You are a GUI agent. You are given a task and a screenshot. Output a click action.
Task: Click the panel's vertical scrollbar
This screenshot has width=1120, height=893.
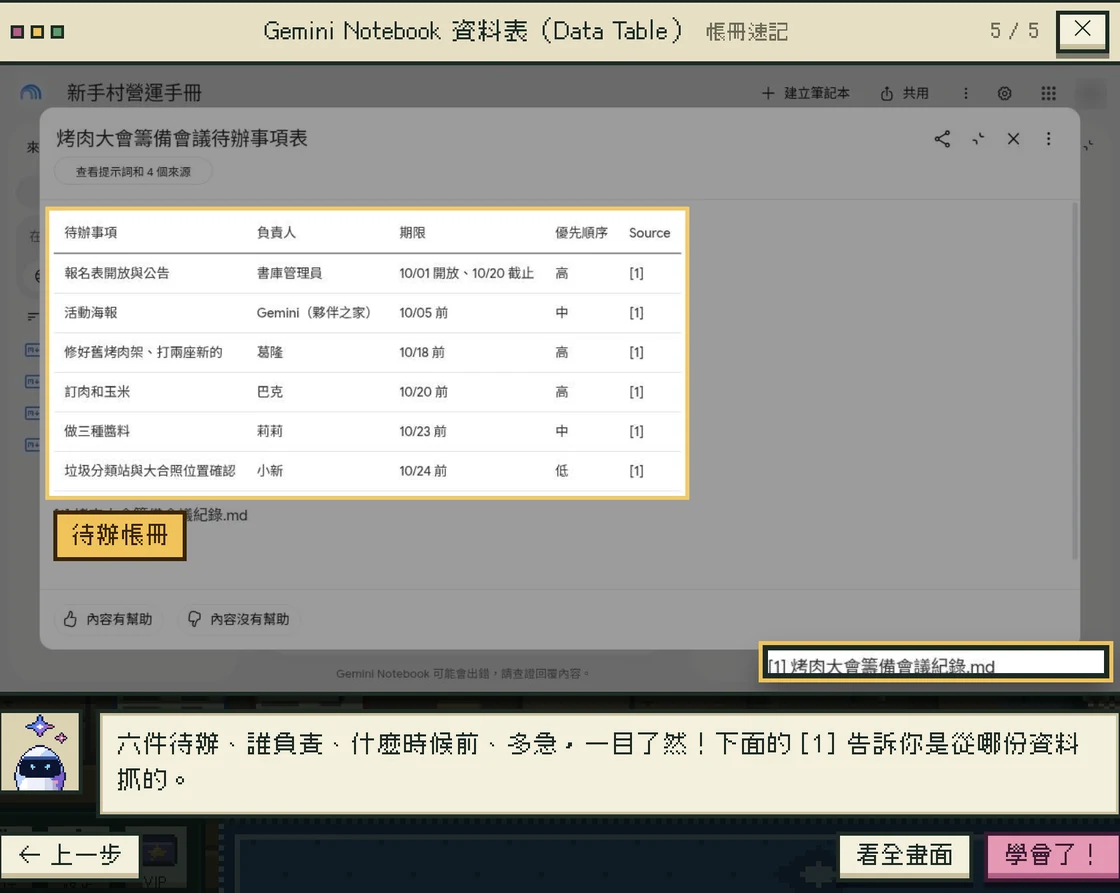[1074, 381]
